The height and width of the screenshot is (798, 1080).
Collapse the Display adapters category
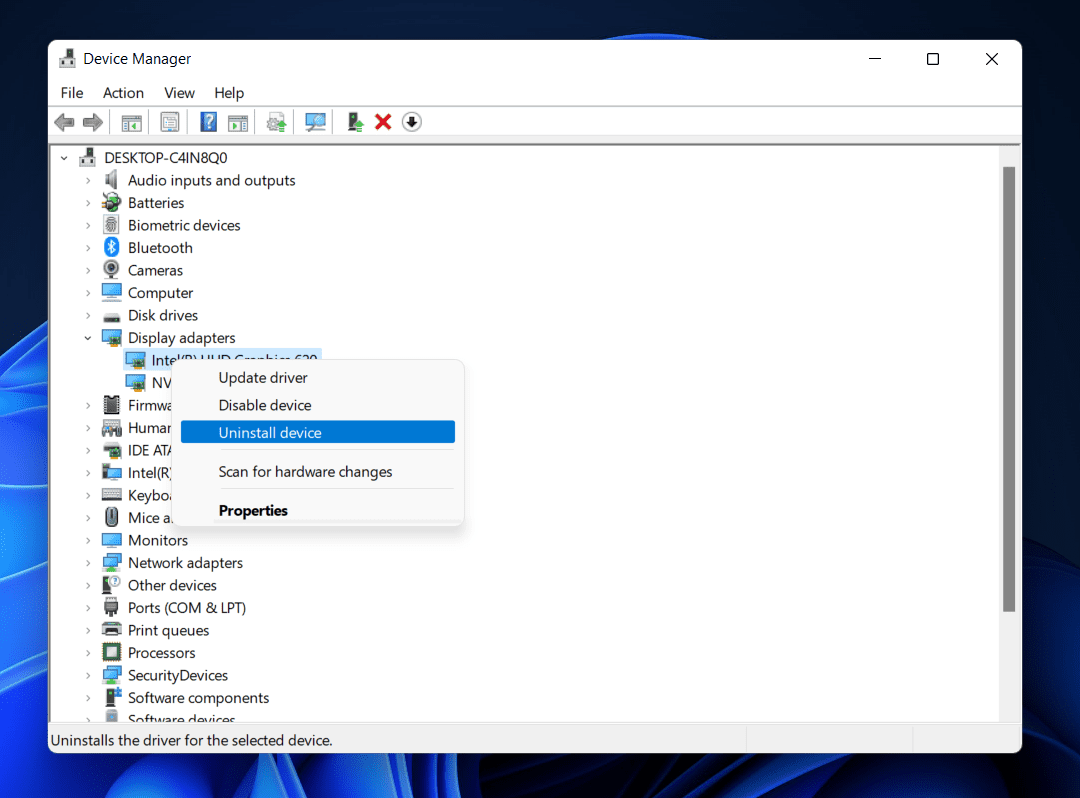88,338
